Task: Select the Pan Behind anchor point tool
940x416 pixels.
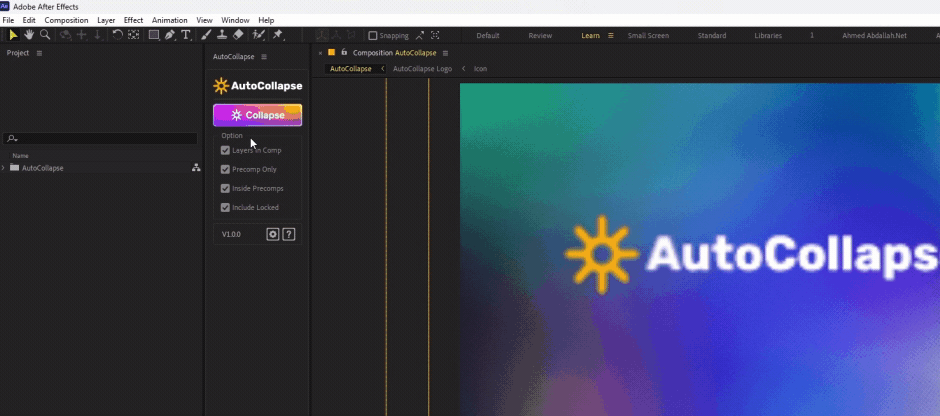Action: point(133,35)
